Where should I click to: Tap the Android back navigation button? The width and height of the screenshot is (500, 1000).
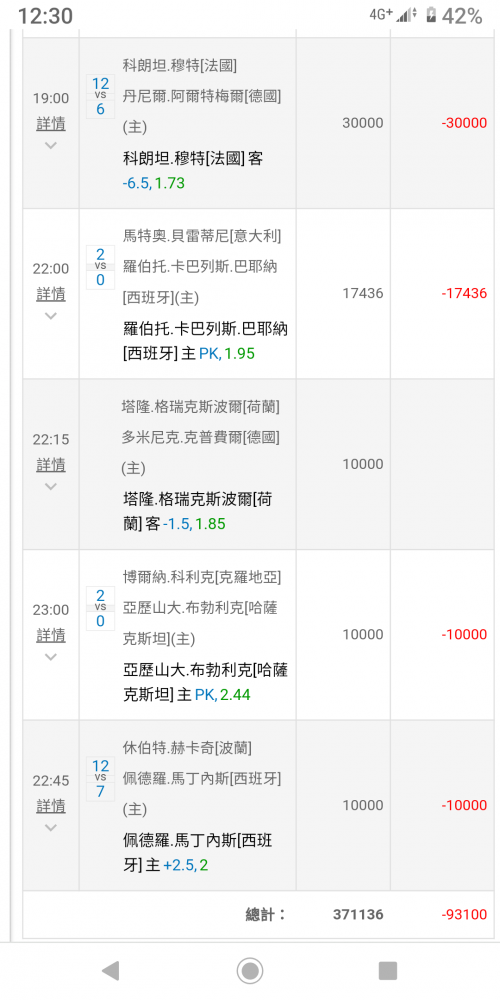point(110,971)
